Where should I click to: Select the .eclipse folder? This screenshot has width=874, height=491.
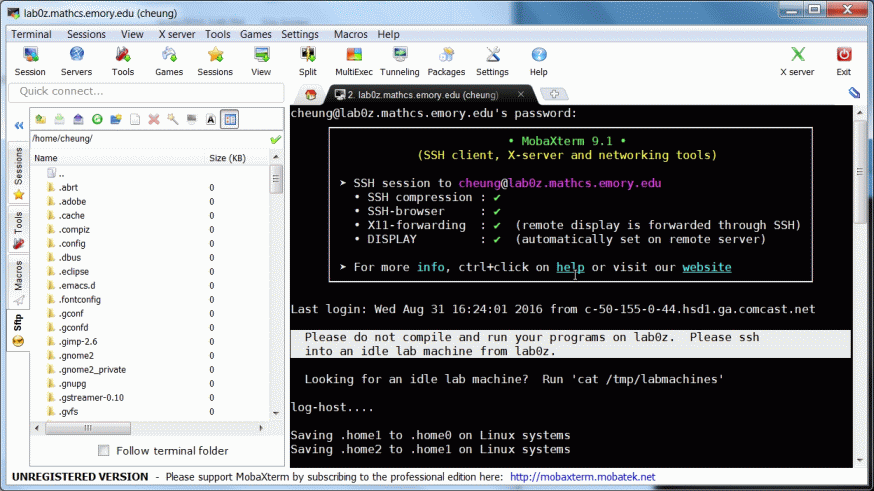coord(74,271)
